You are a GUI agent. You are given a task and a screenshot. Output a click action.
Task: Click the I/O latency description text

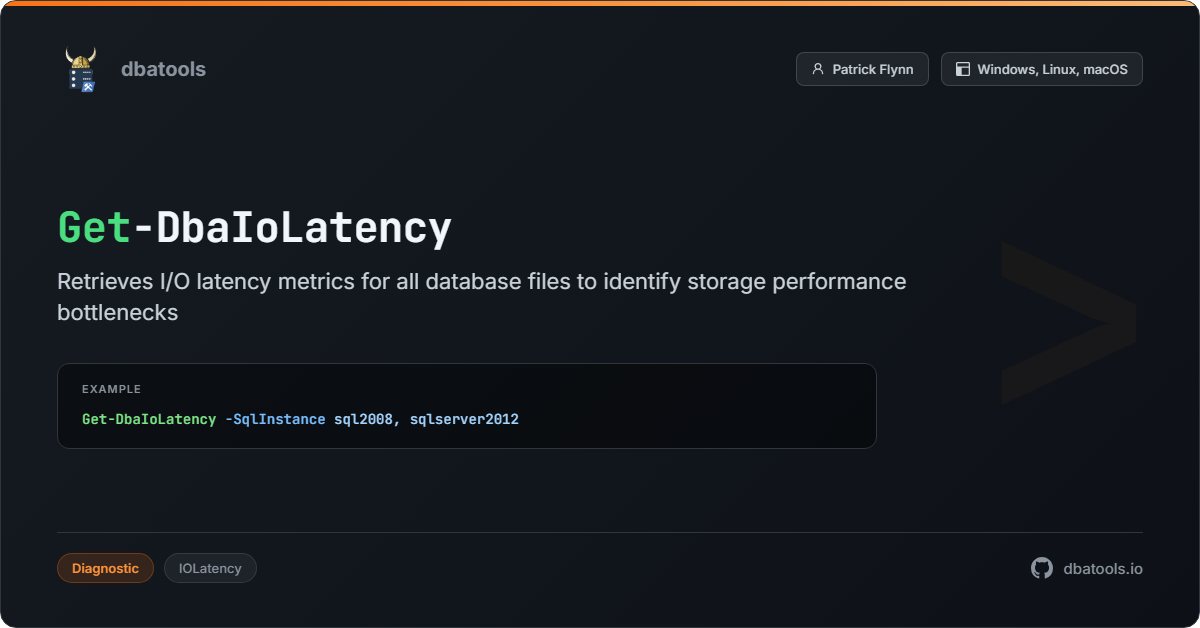click(x=482, y=296)
